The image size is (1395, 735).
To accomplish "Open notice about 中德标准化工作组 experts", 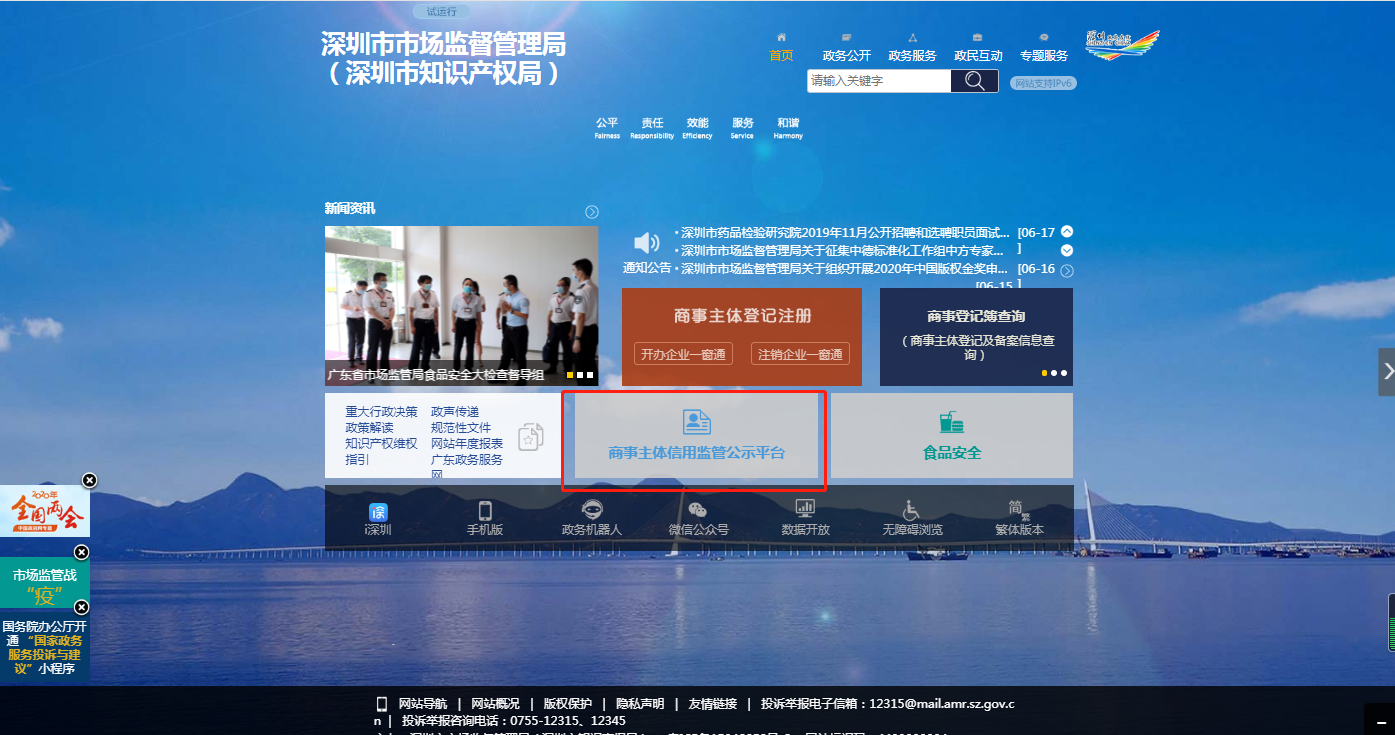I will click(x=843, y=251).
